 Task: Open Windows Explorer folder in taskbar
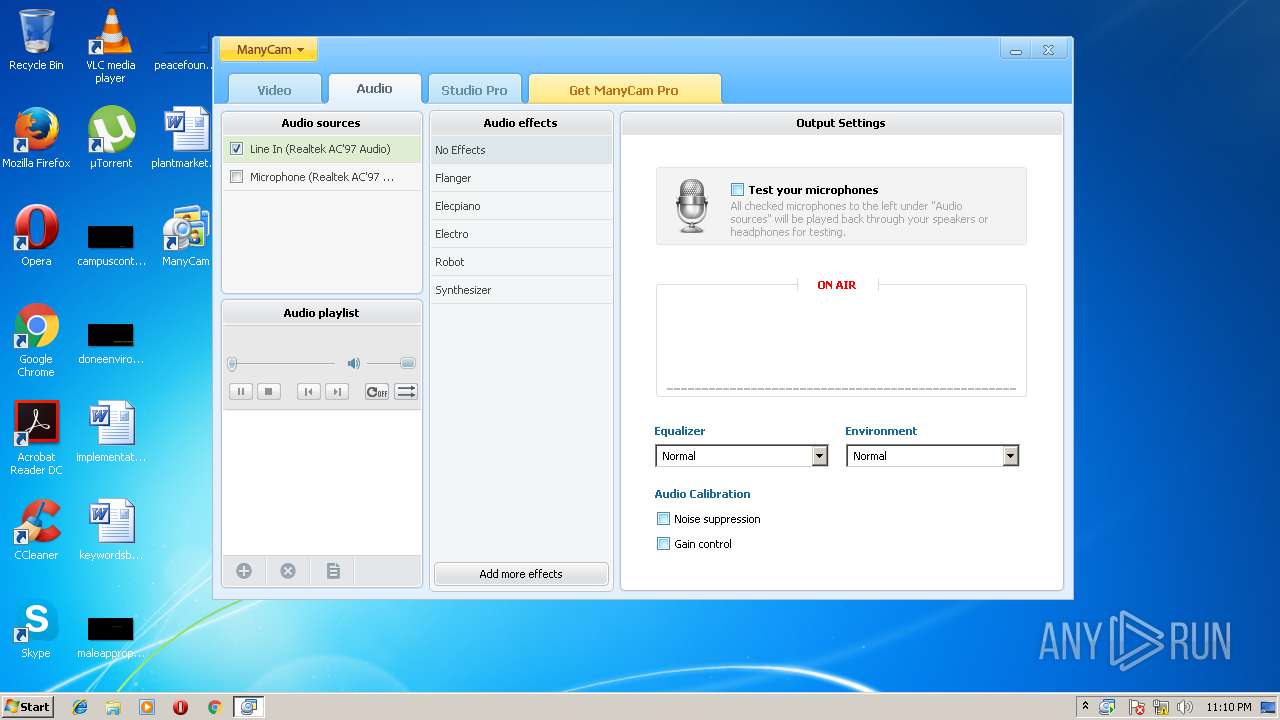pyautogui.click(x=113, y=707)
